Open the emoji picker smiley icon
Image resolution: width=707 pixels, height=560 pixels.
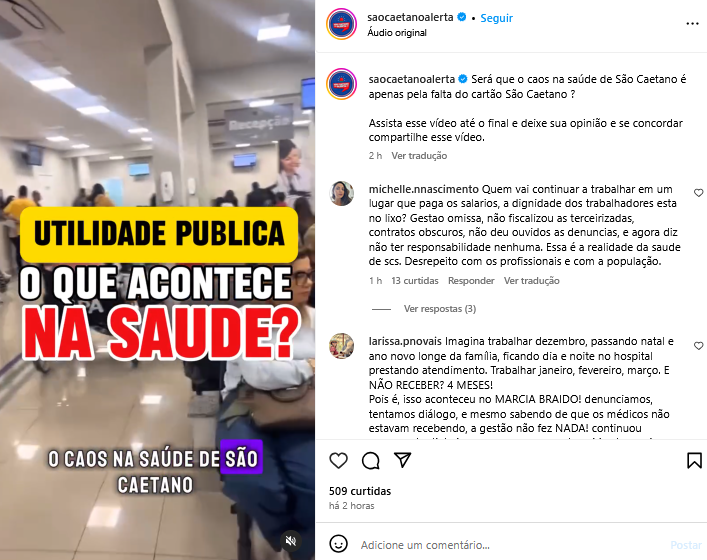[x=338, y=544]
